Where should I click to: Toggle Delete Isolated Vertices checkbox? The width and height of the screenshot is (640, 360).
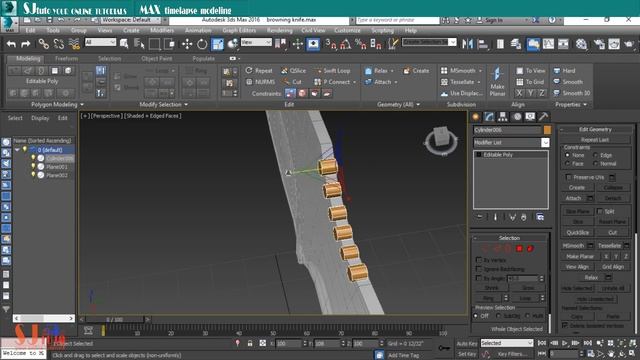(x=565, y=325)
